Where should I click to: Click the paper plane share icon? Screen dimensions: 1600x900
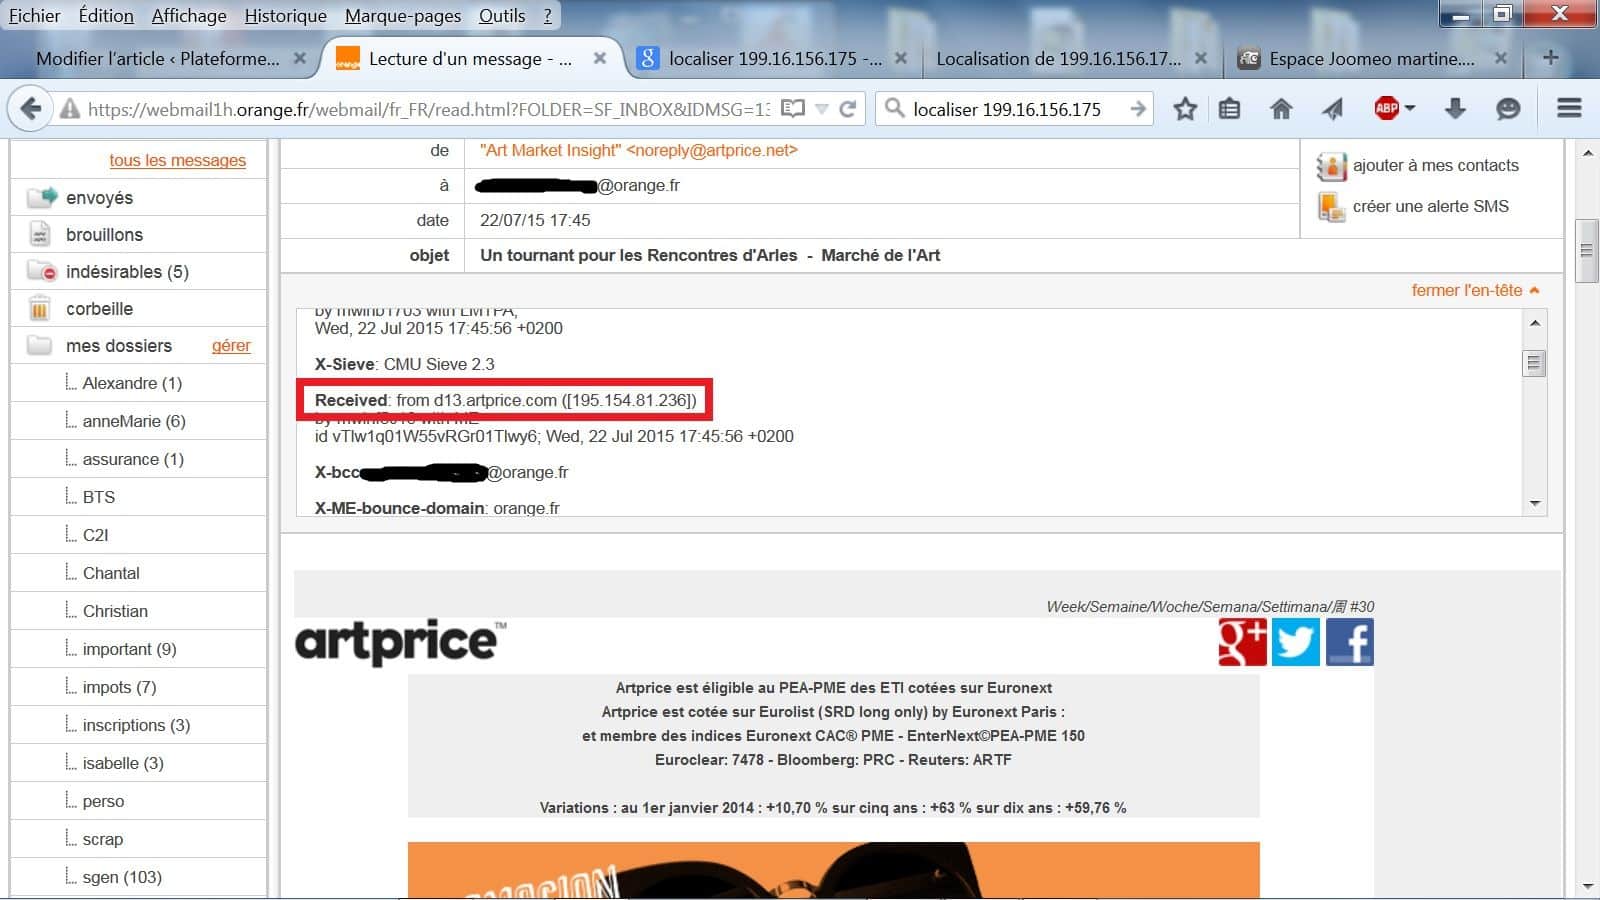pos(1333,109)
